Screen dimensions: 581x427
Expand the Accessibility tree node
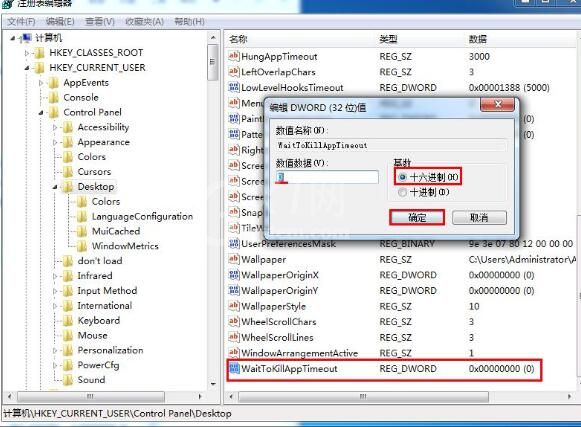(55, 128)
